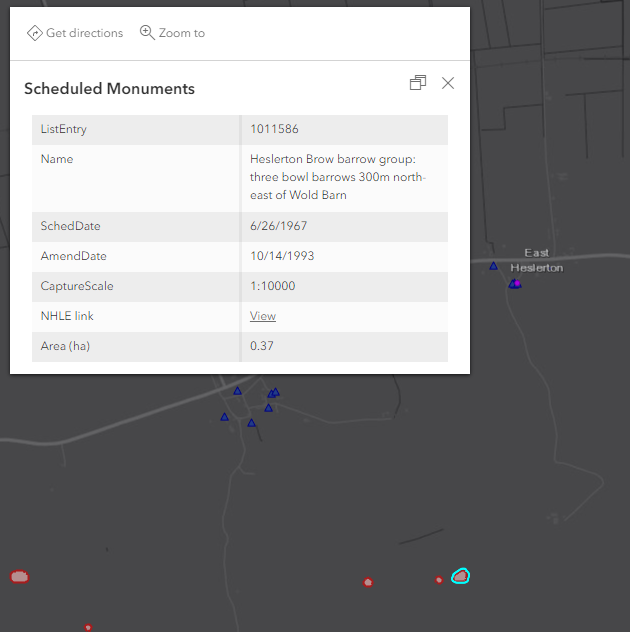
Task: Zoom to the selected monument
Action: click(x=173, y=33)
